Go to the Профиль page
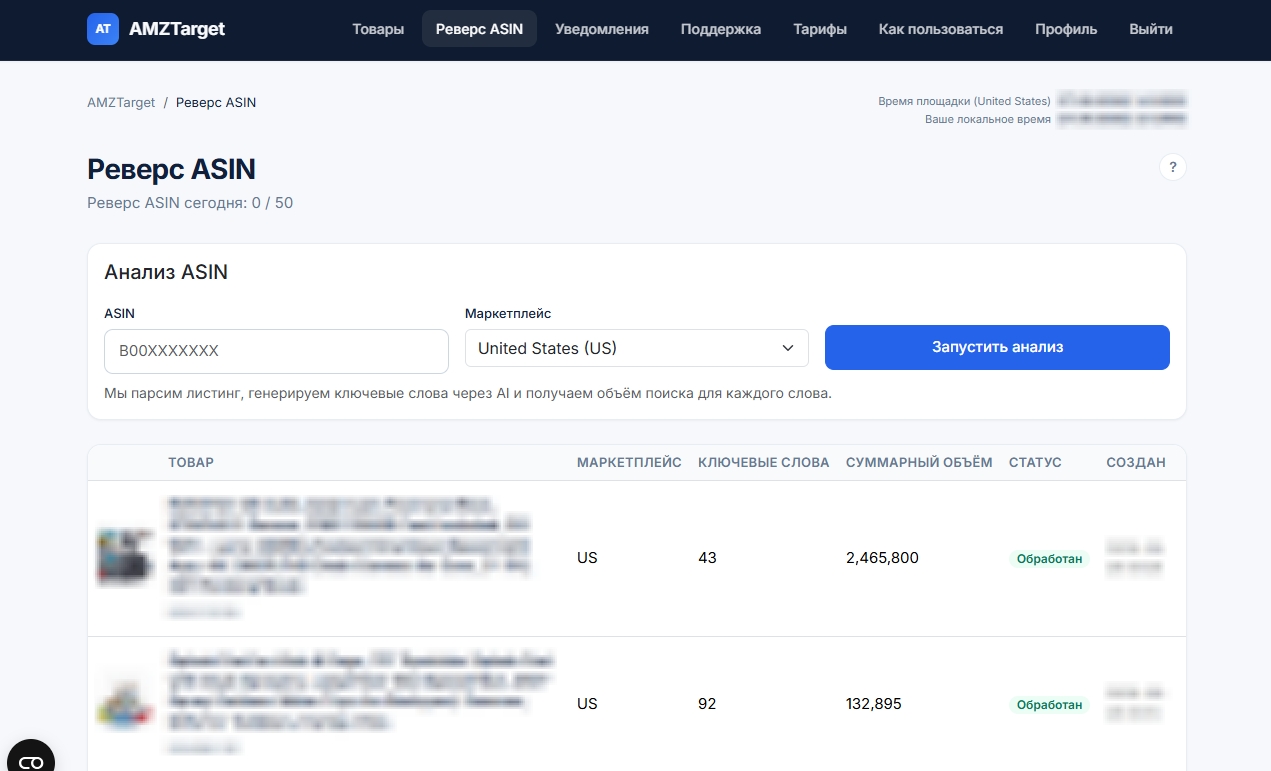This screenshot has width=1271, height=771. [x=1066, y=29]
